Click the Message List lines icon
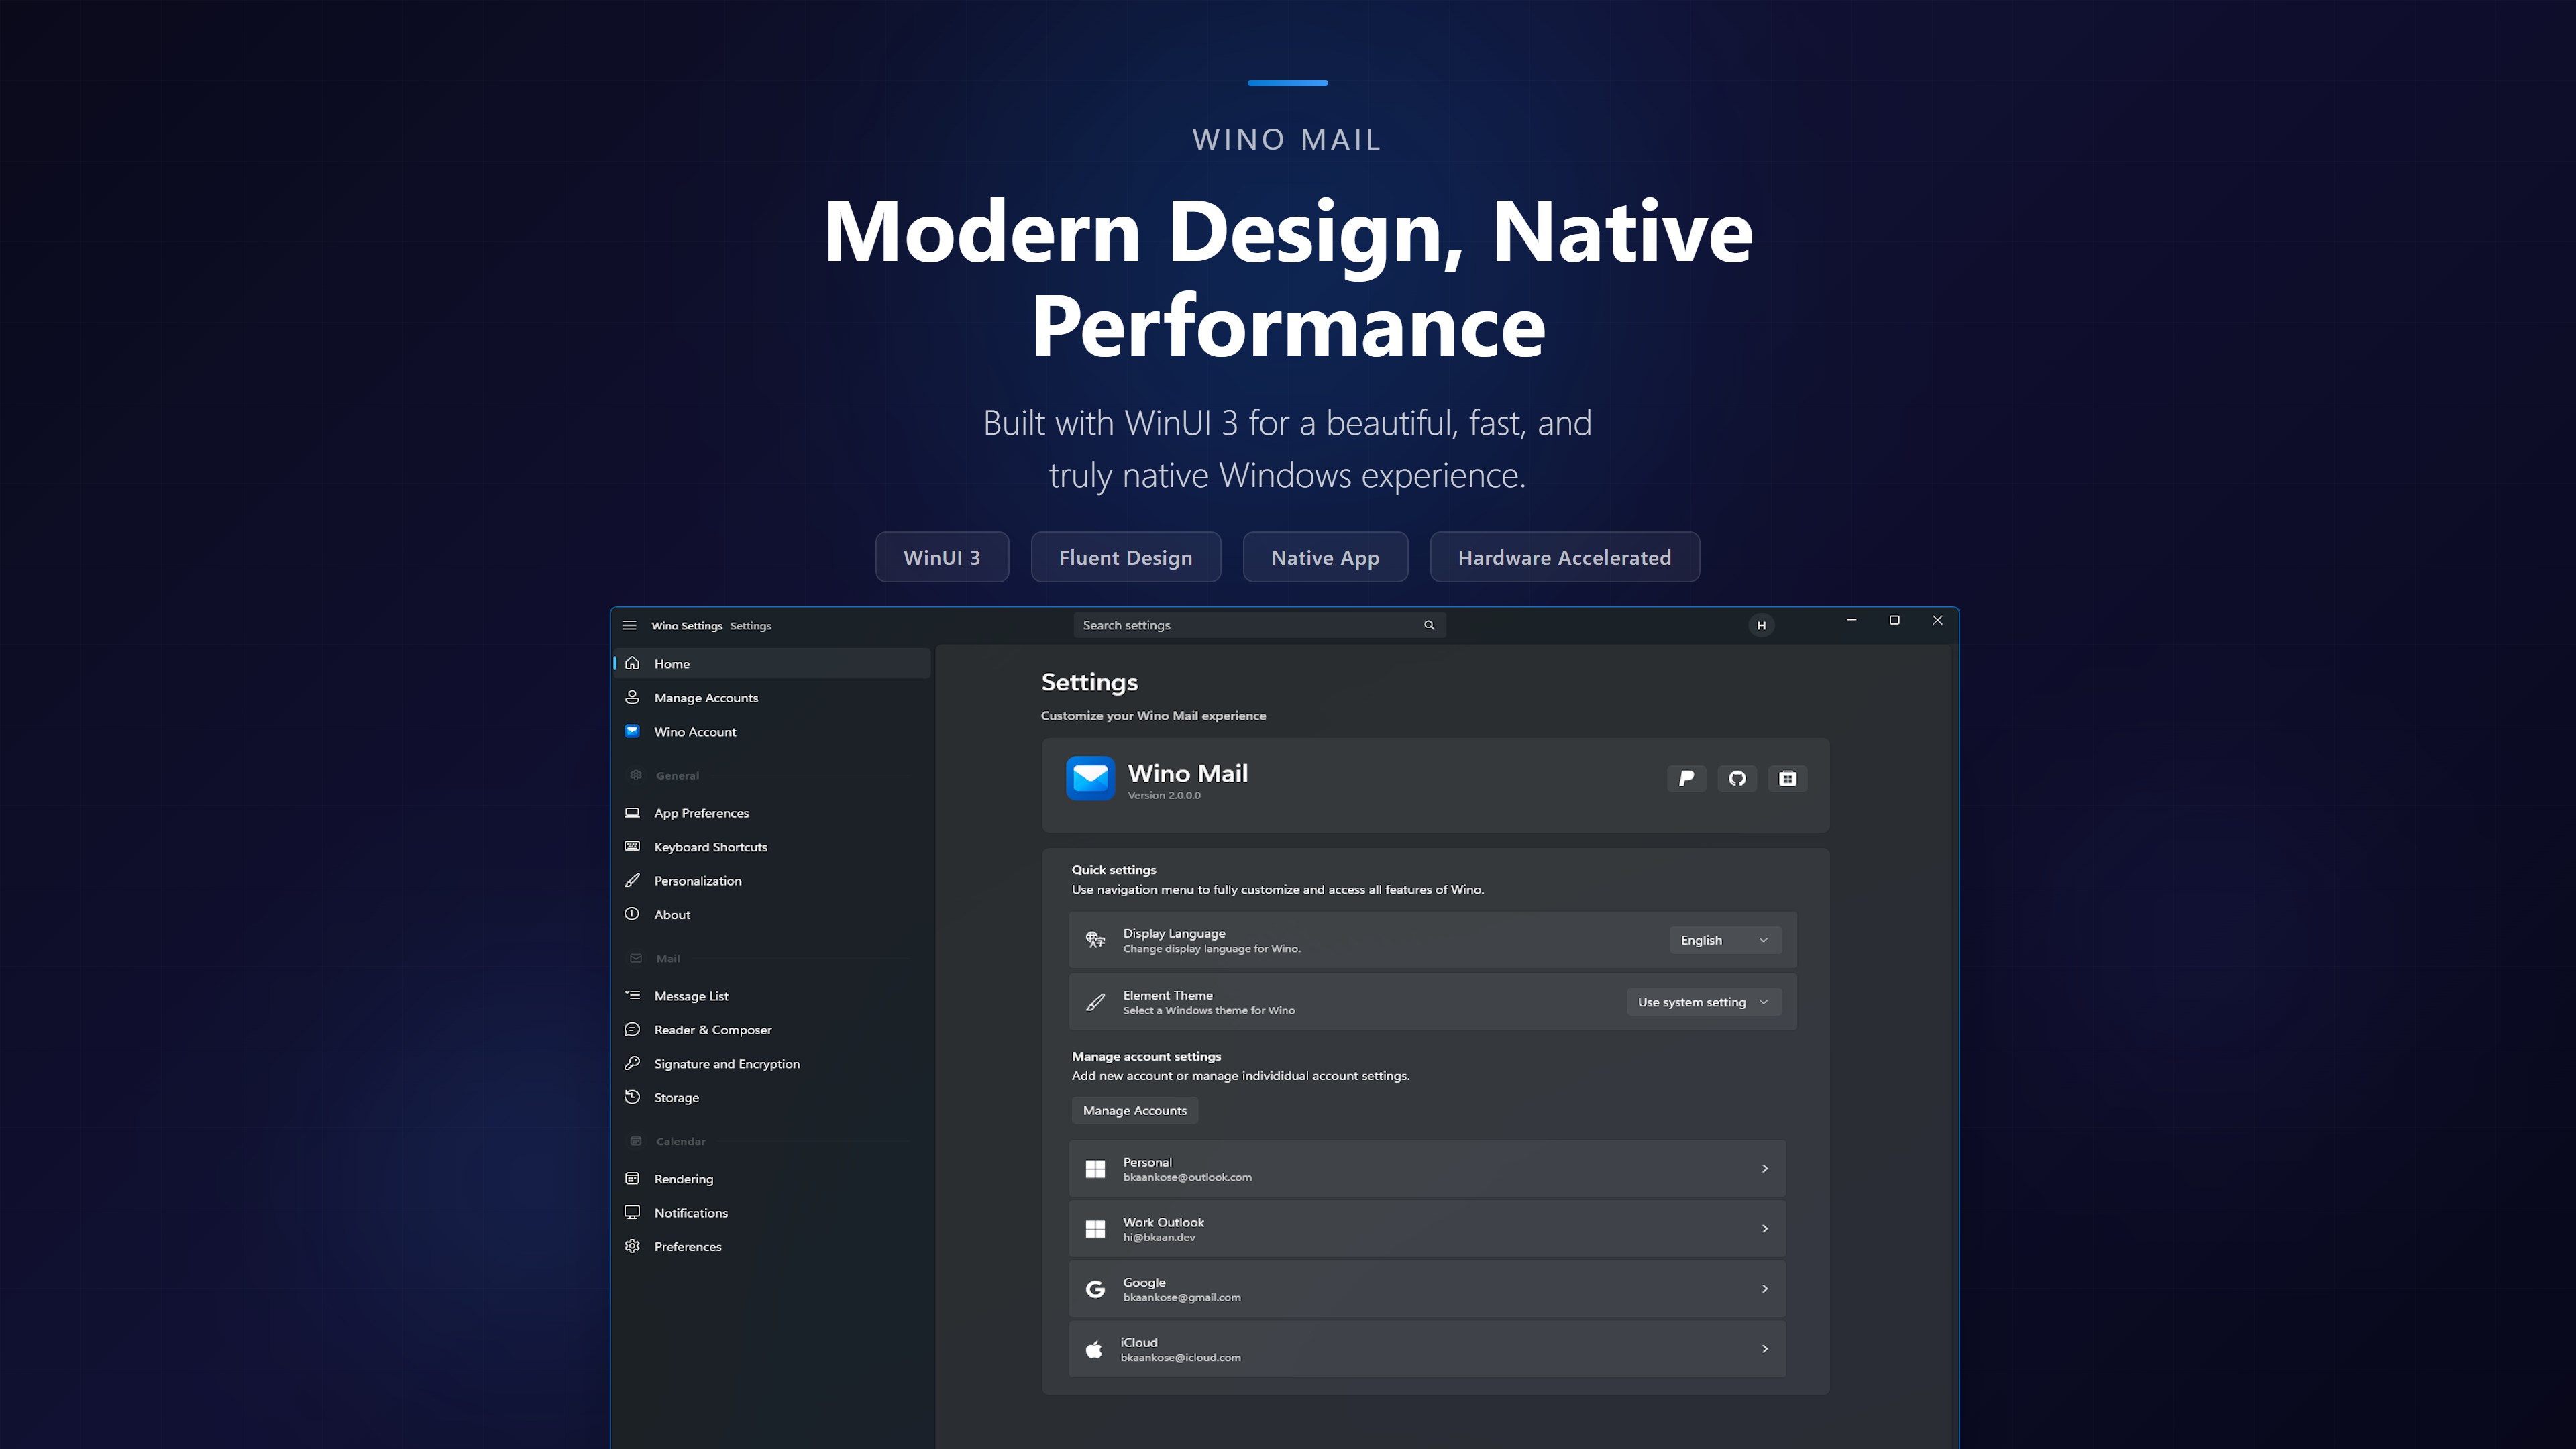 coord(632,995)
